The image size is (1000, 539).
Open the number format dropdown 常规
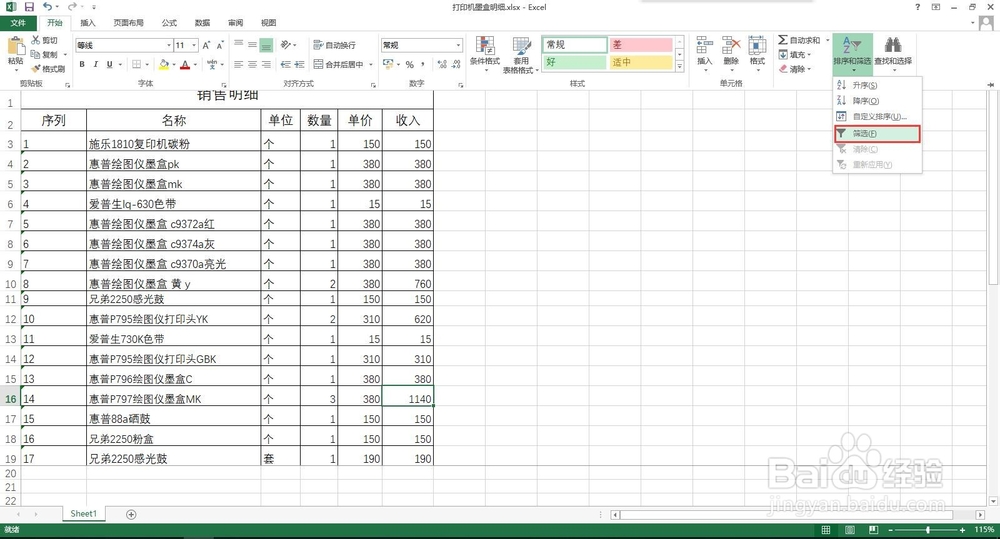(x=458, y=45)
